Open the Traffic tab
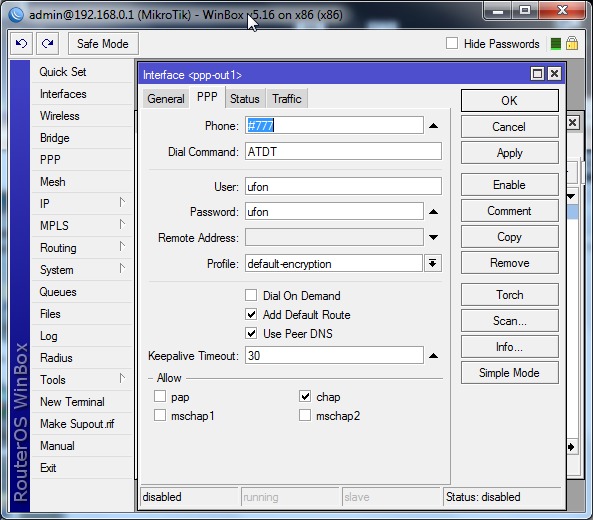593x520 pixels. pyautogui.click(x=287, y=99)
